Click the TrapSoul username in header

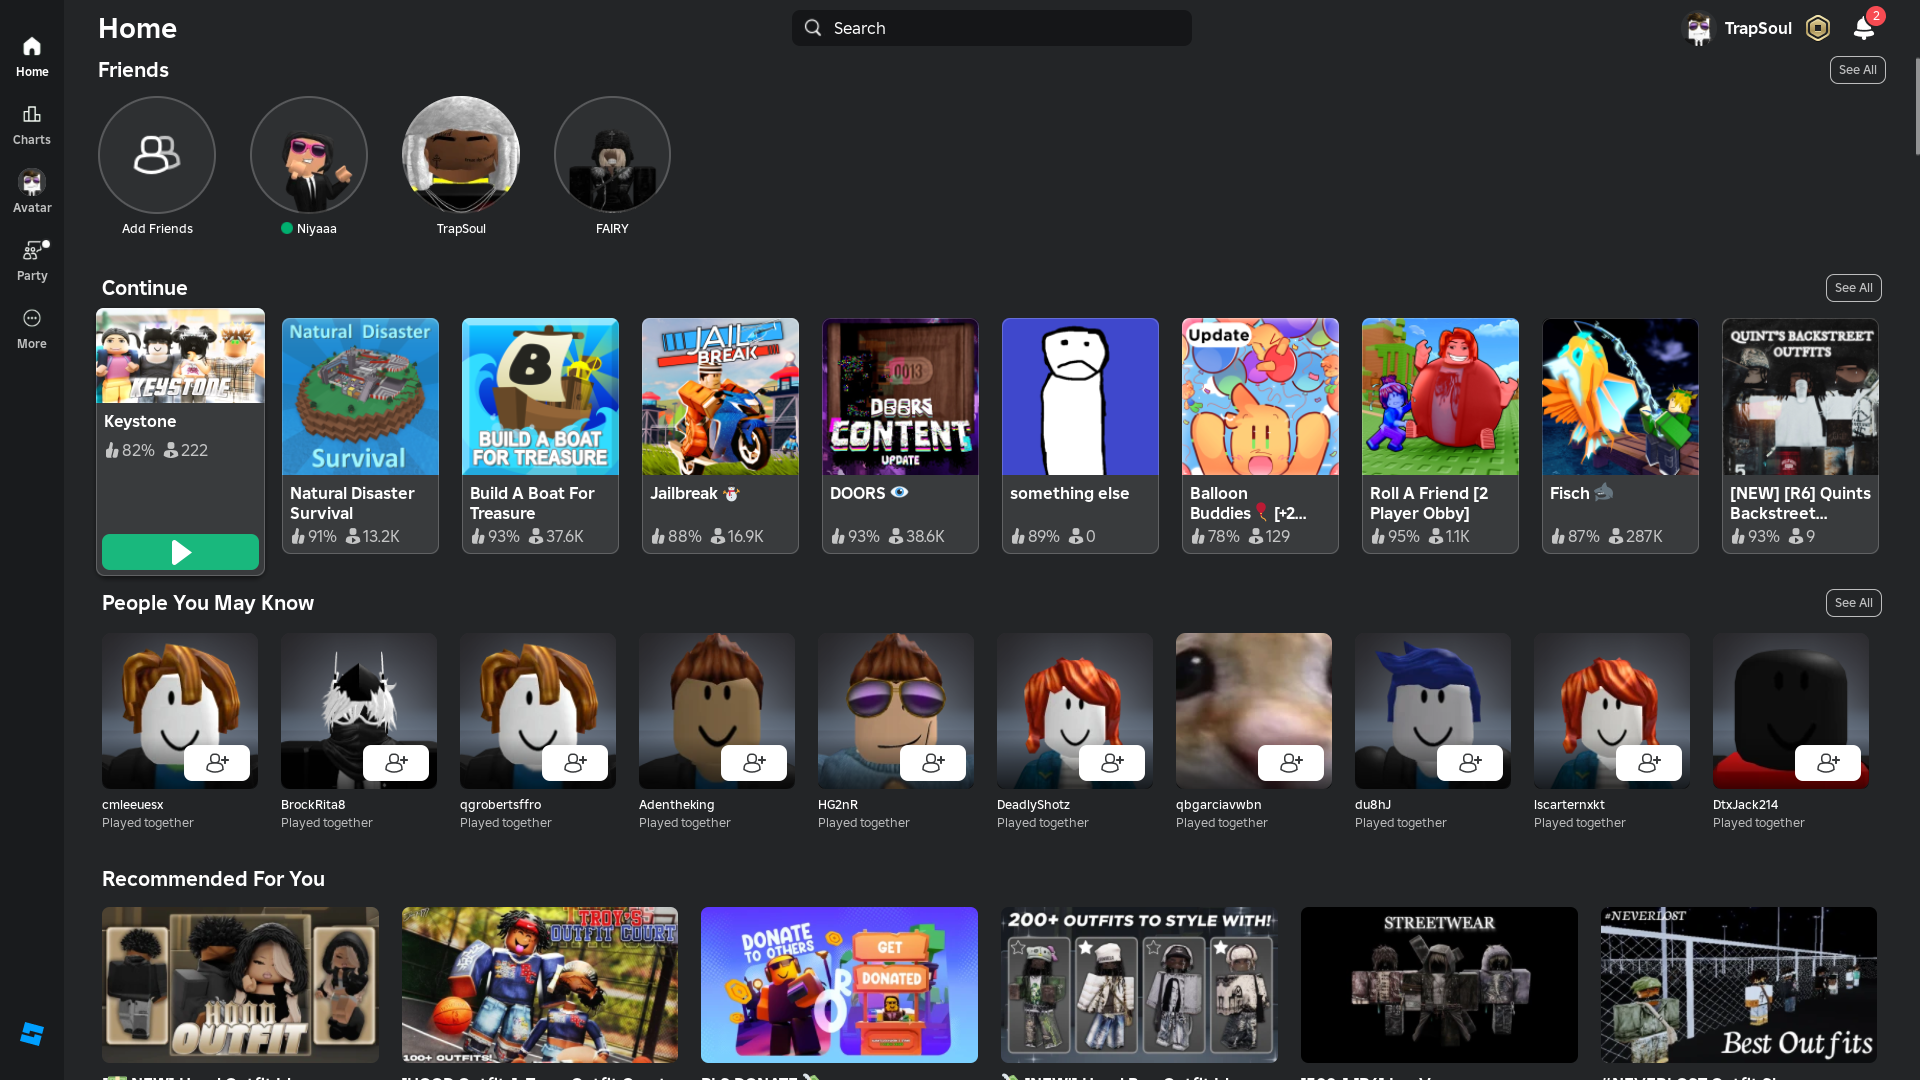(x=1758, y=28)
